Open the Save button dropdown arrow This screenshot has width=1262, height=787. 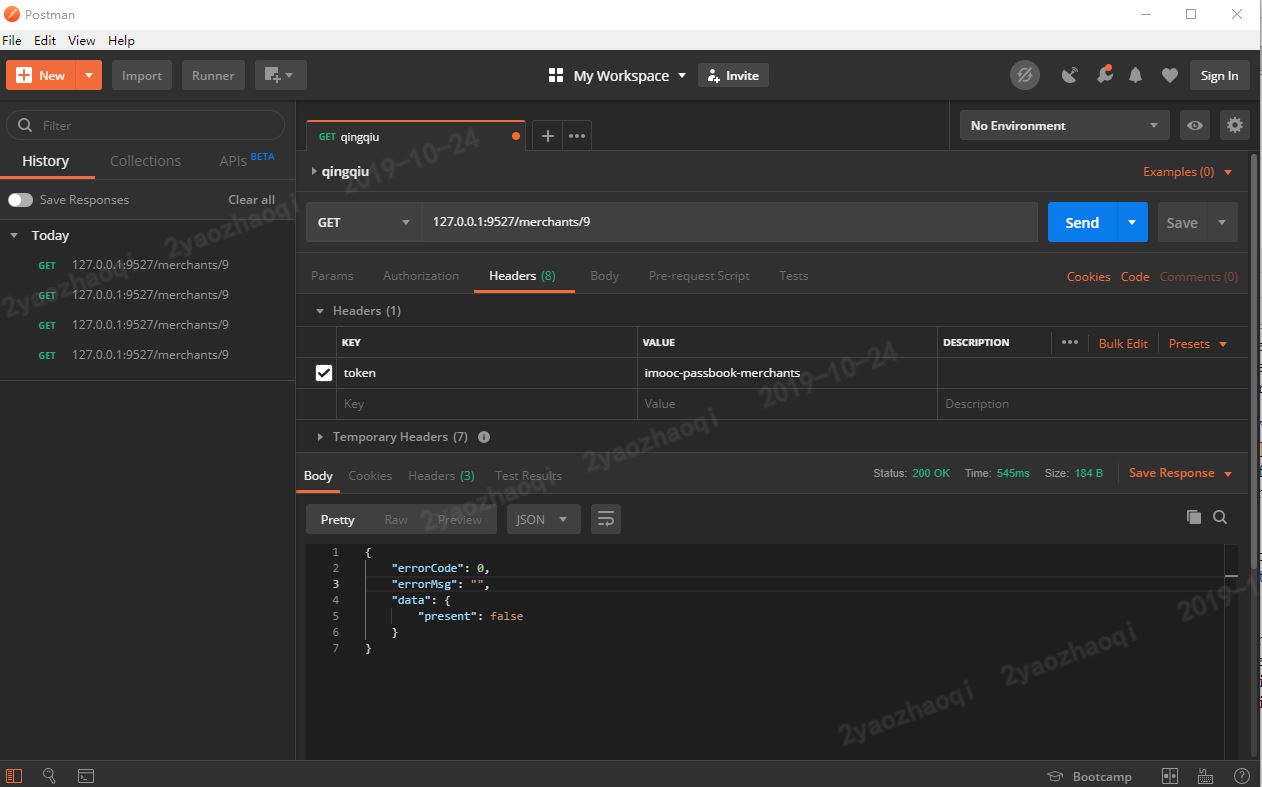(1222, 222)
